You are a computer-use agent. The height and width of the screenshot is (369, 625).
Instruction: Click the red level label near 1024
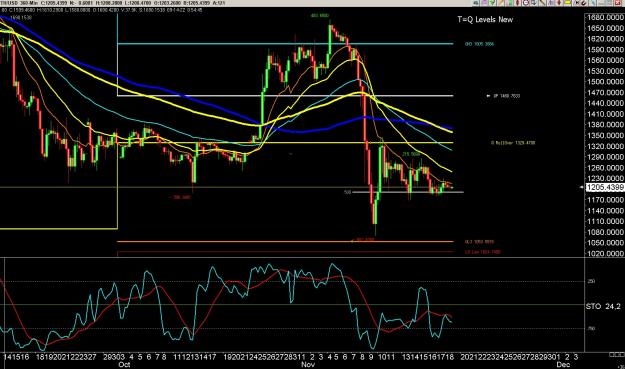(x=482, y=252)
